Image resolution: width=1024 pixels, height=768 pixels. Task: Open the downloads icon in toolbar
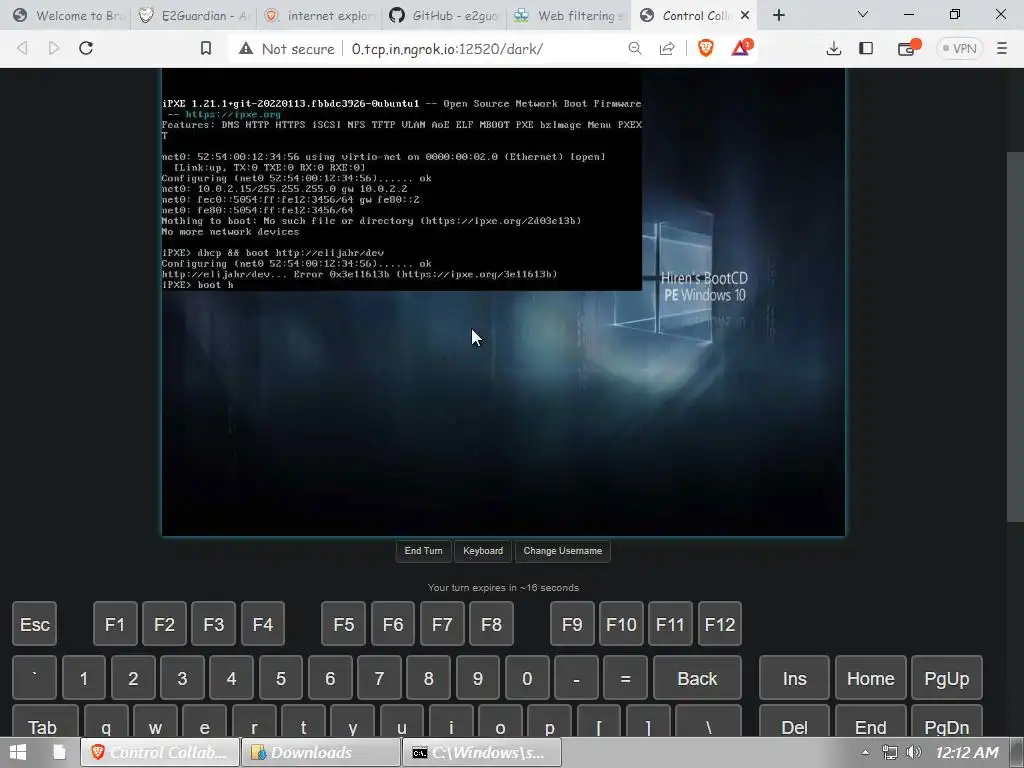[833, 48]
